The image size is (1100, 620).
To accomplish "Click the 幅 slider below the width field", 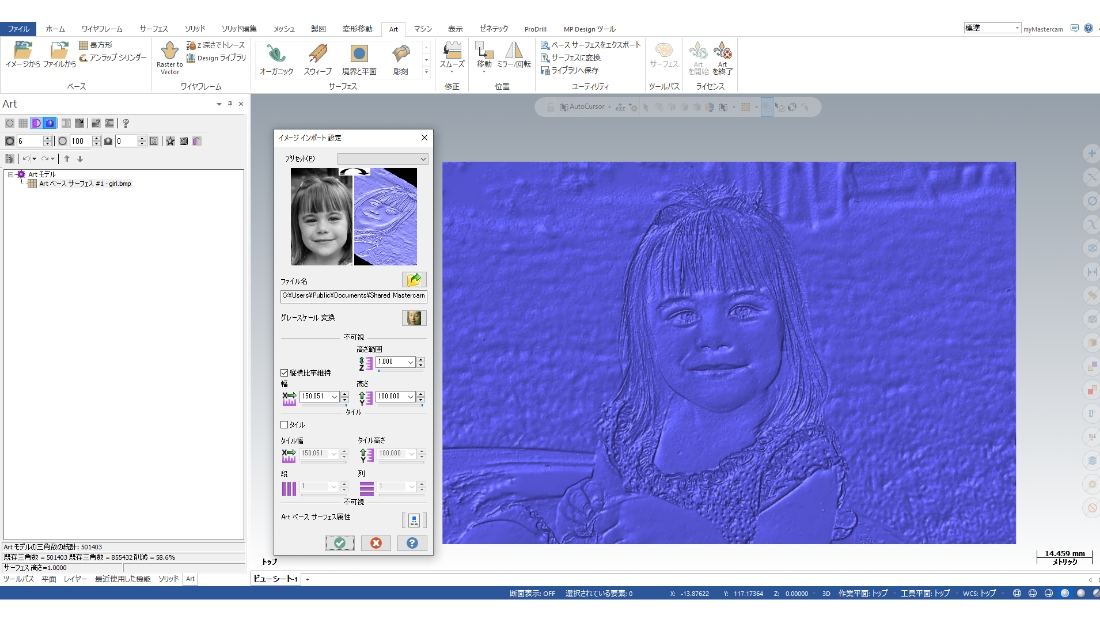I will [x=323, y=405].
